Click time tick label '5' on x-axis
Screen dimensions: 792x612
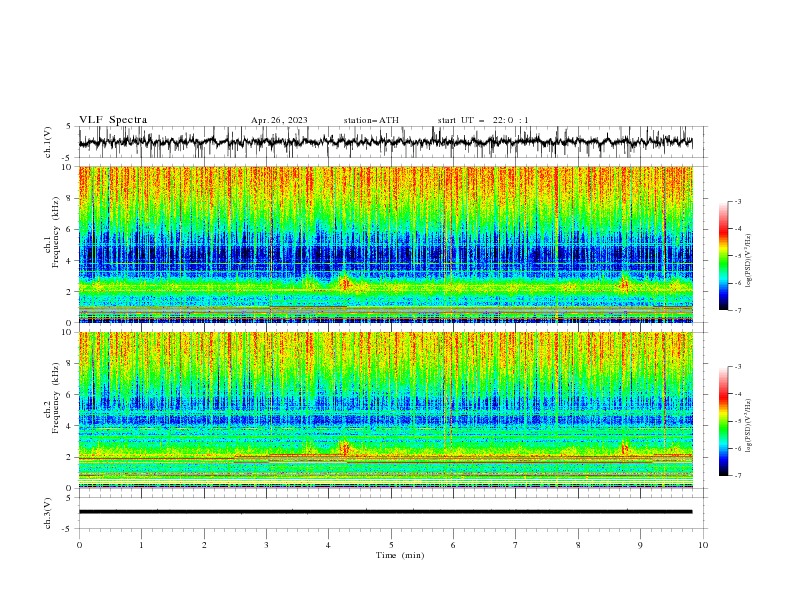coord(391,545)
